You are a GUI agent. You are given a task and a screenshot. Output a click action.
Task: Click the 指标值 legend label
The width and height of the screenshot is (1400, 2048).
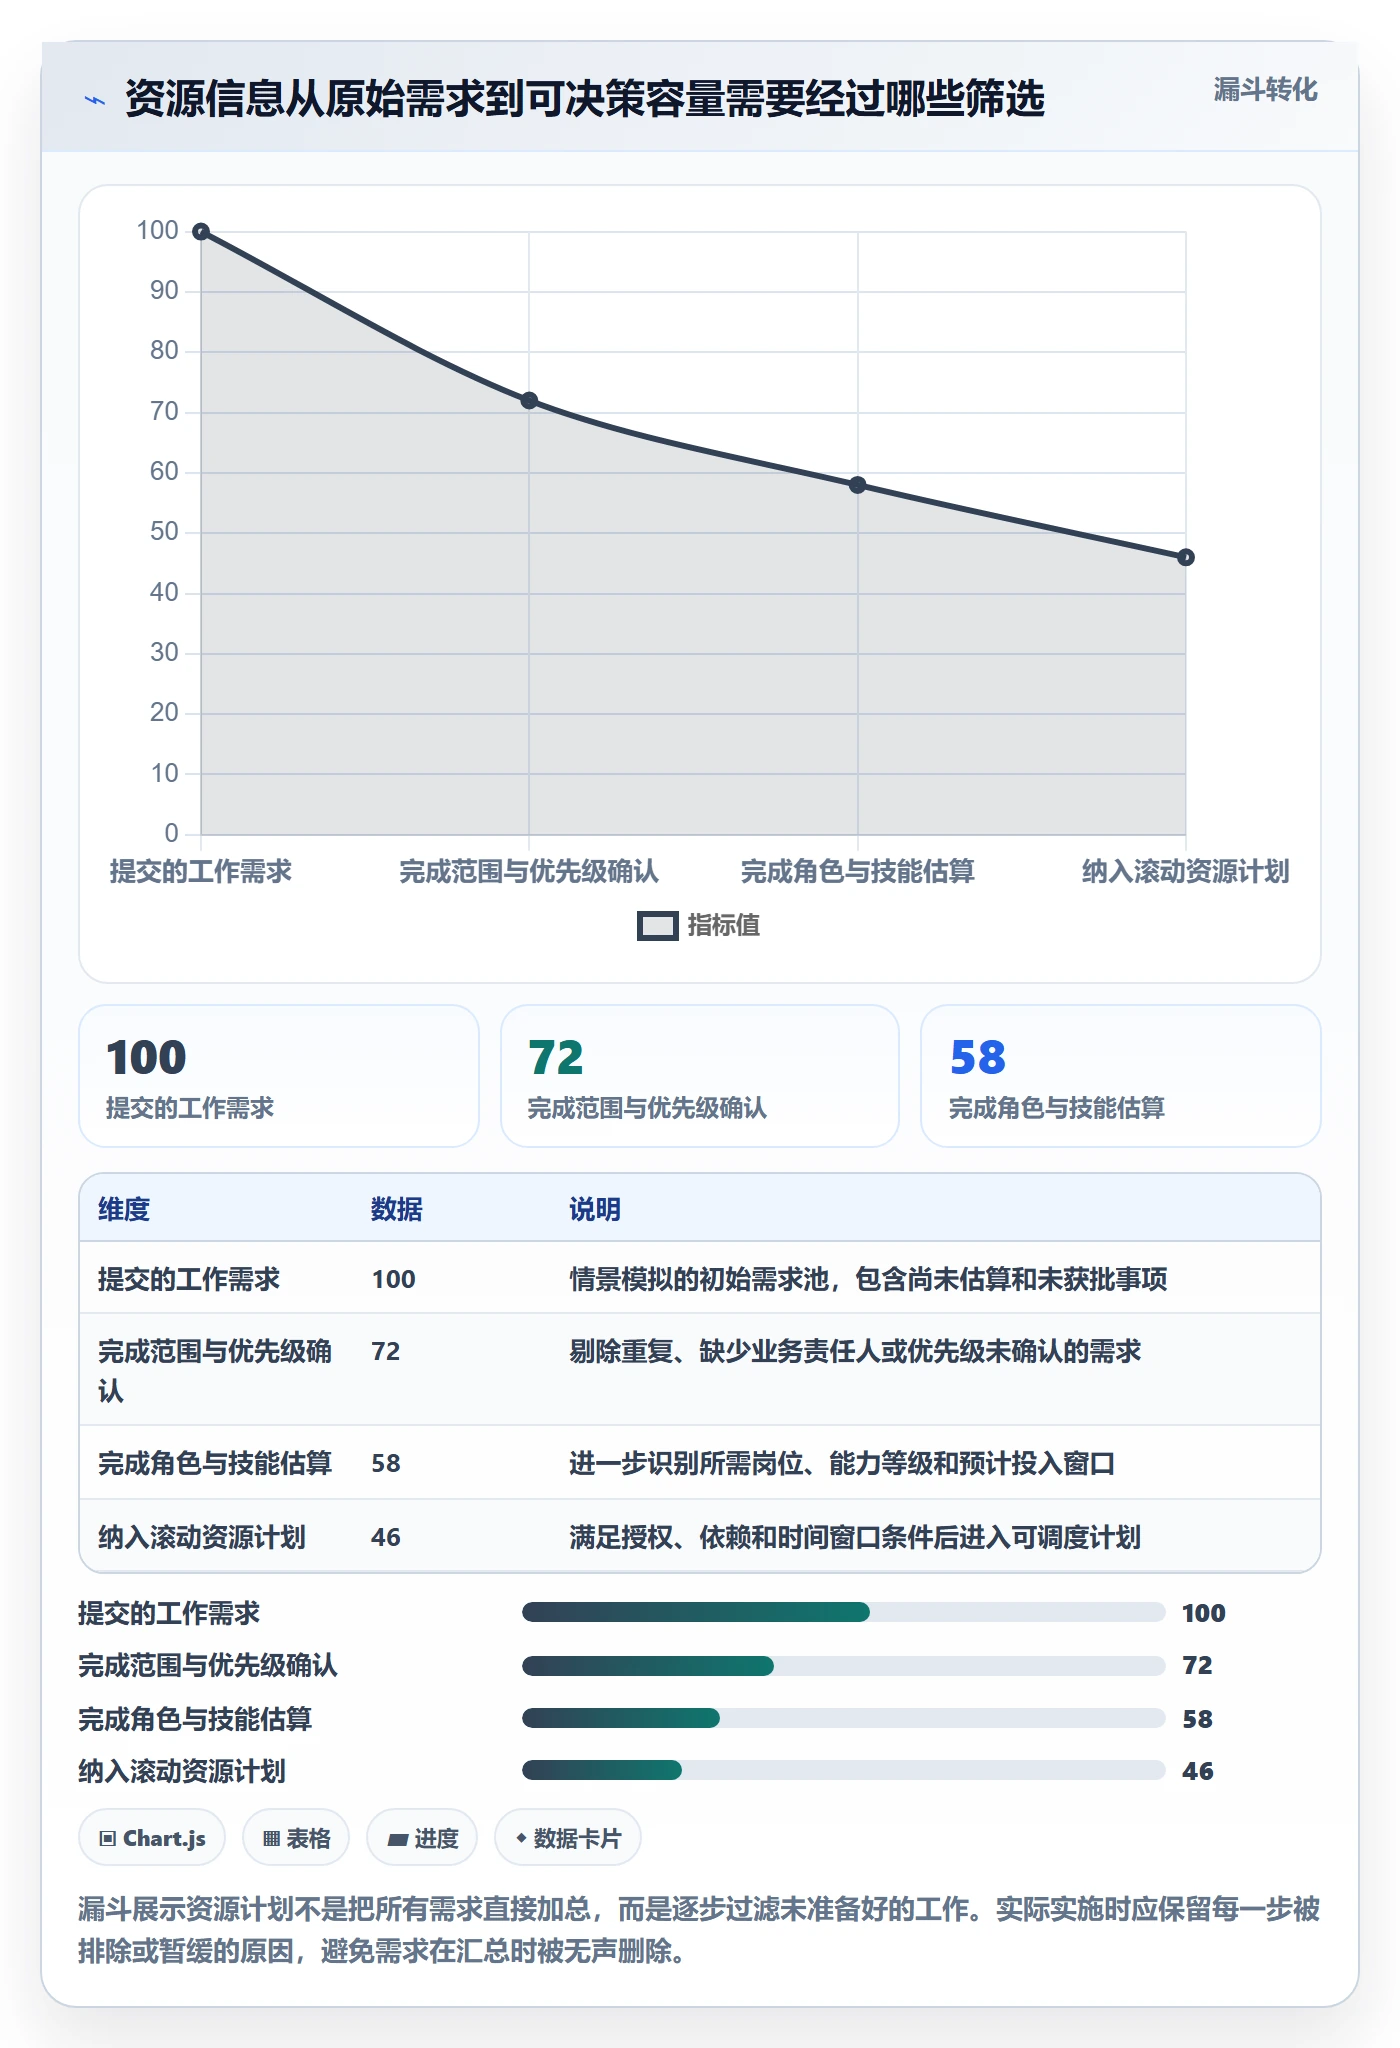click(x=724, y=926)
